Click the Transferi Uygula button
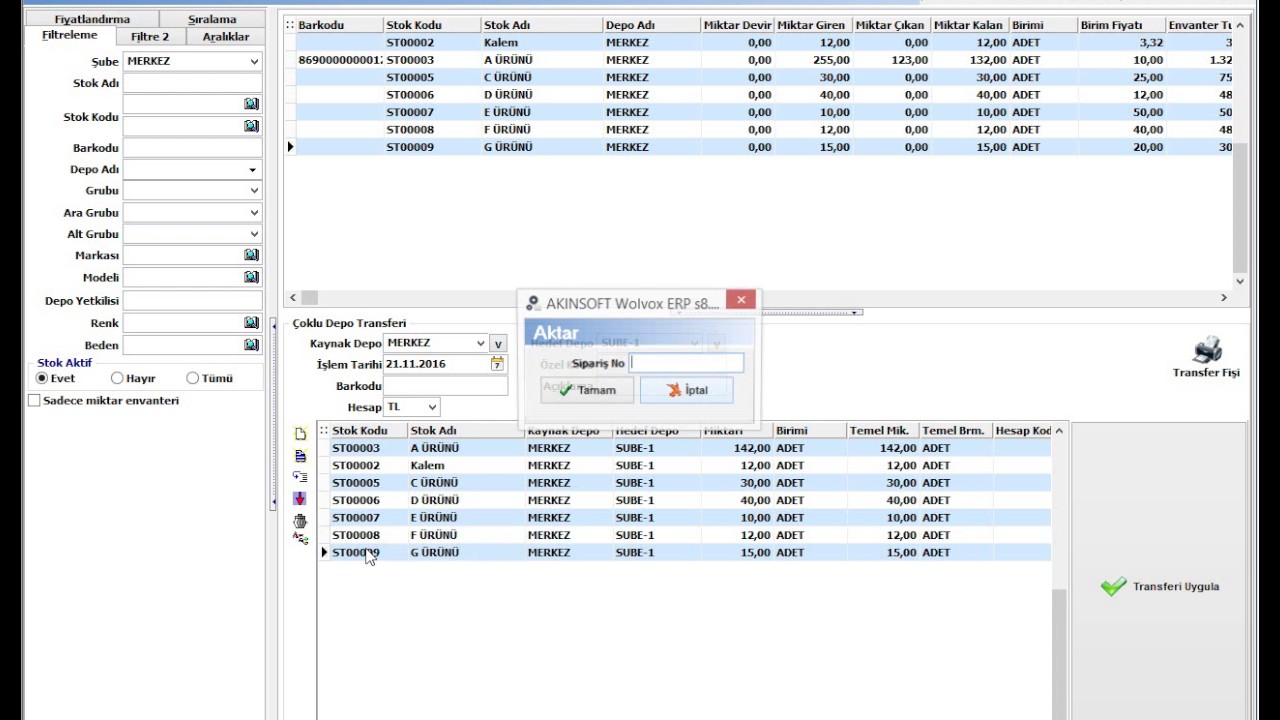 [1160, 587]
